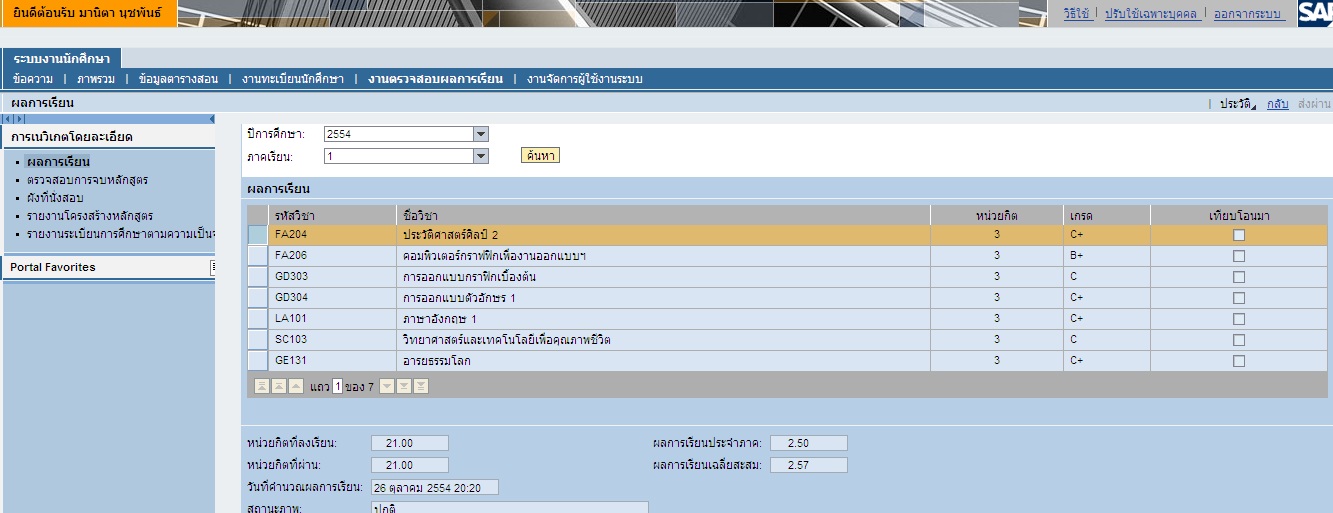Click the หน่วยกิตที่ลงเรียน value field

(x=410, y=443)
